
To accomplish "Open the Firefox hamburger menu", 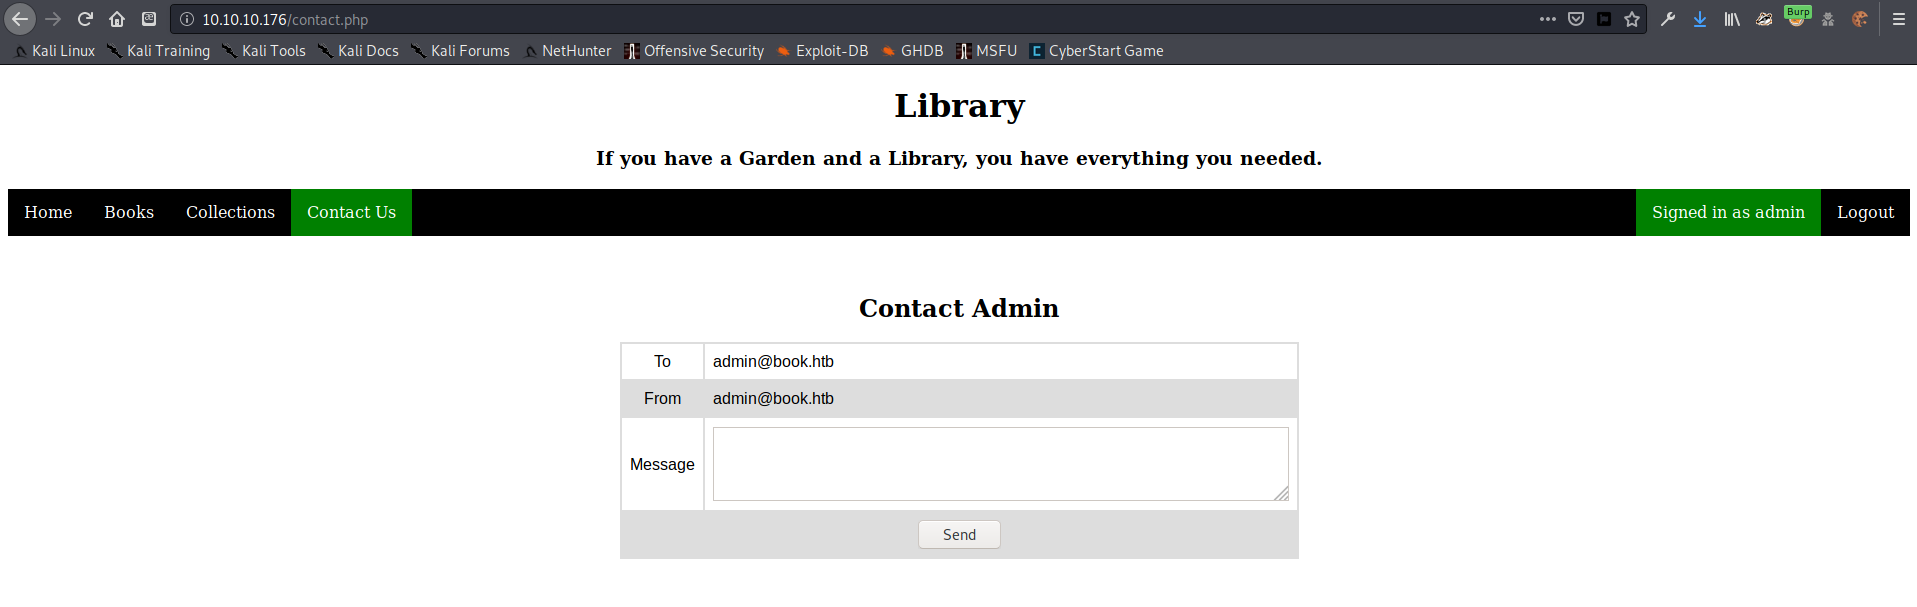I will point(1899,19).
